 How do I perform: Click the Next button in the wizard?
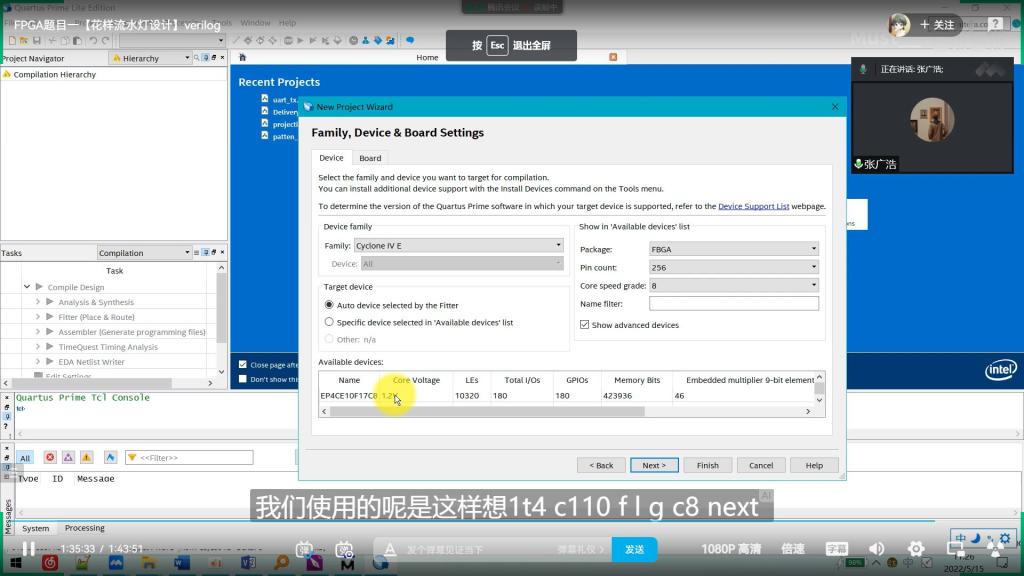(x=654, y=465)
